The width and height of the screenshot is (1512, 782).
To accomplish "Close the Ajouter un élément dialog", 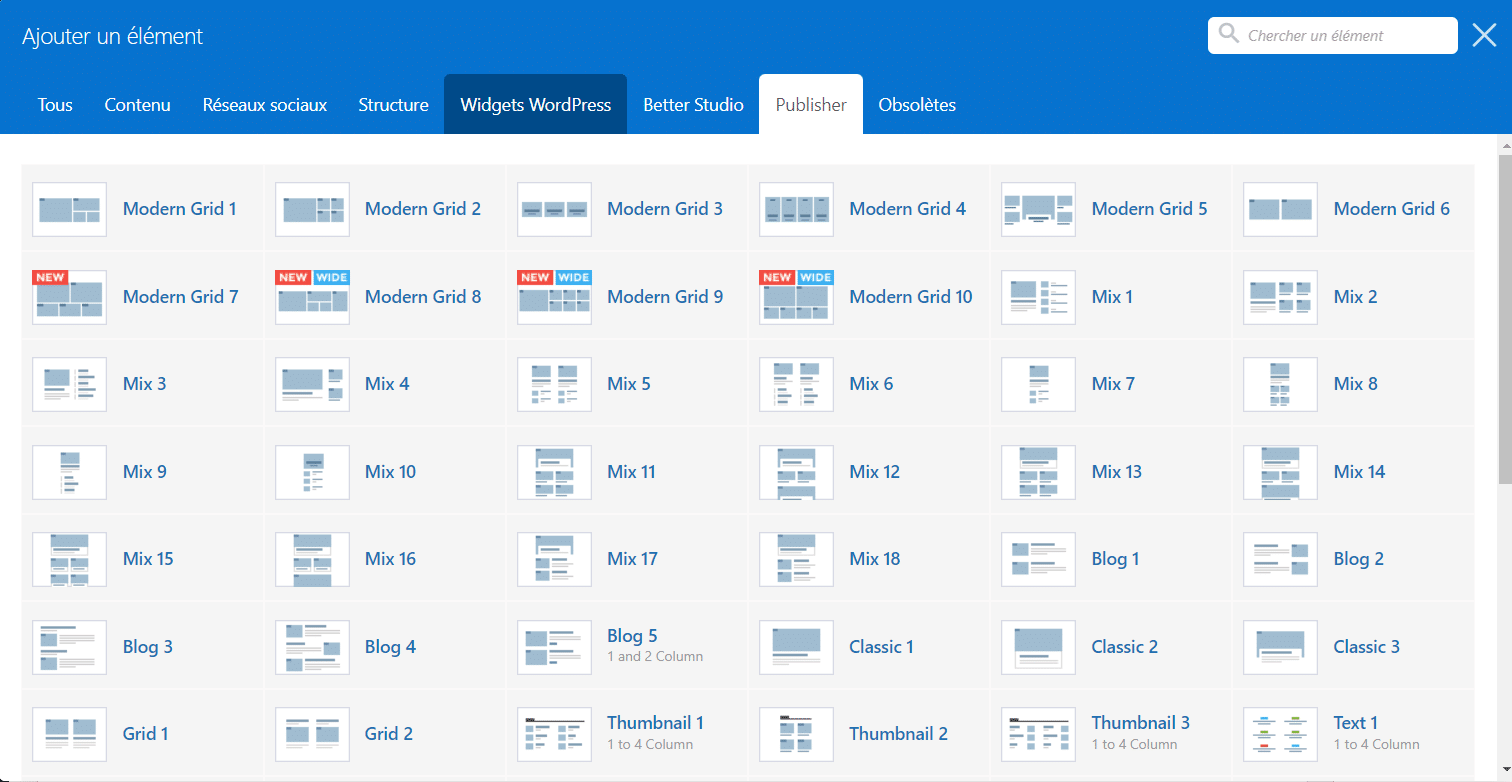I will pos(1484,36).
